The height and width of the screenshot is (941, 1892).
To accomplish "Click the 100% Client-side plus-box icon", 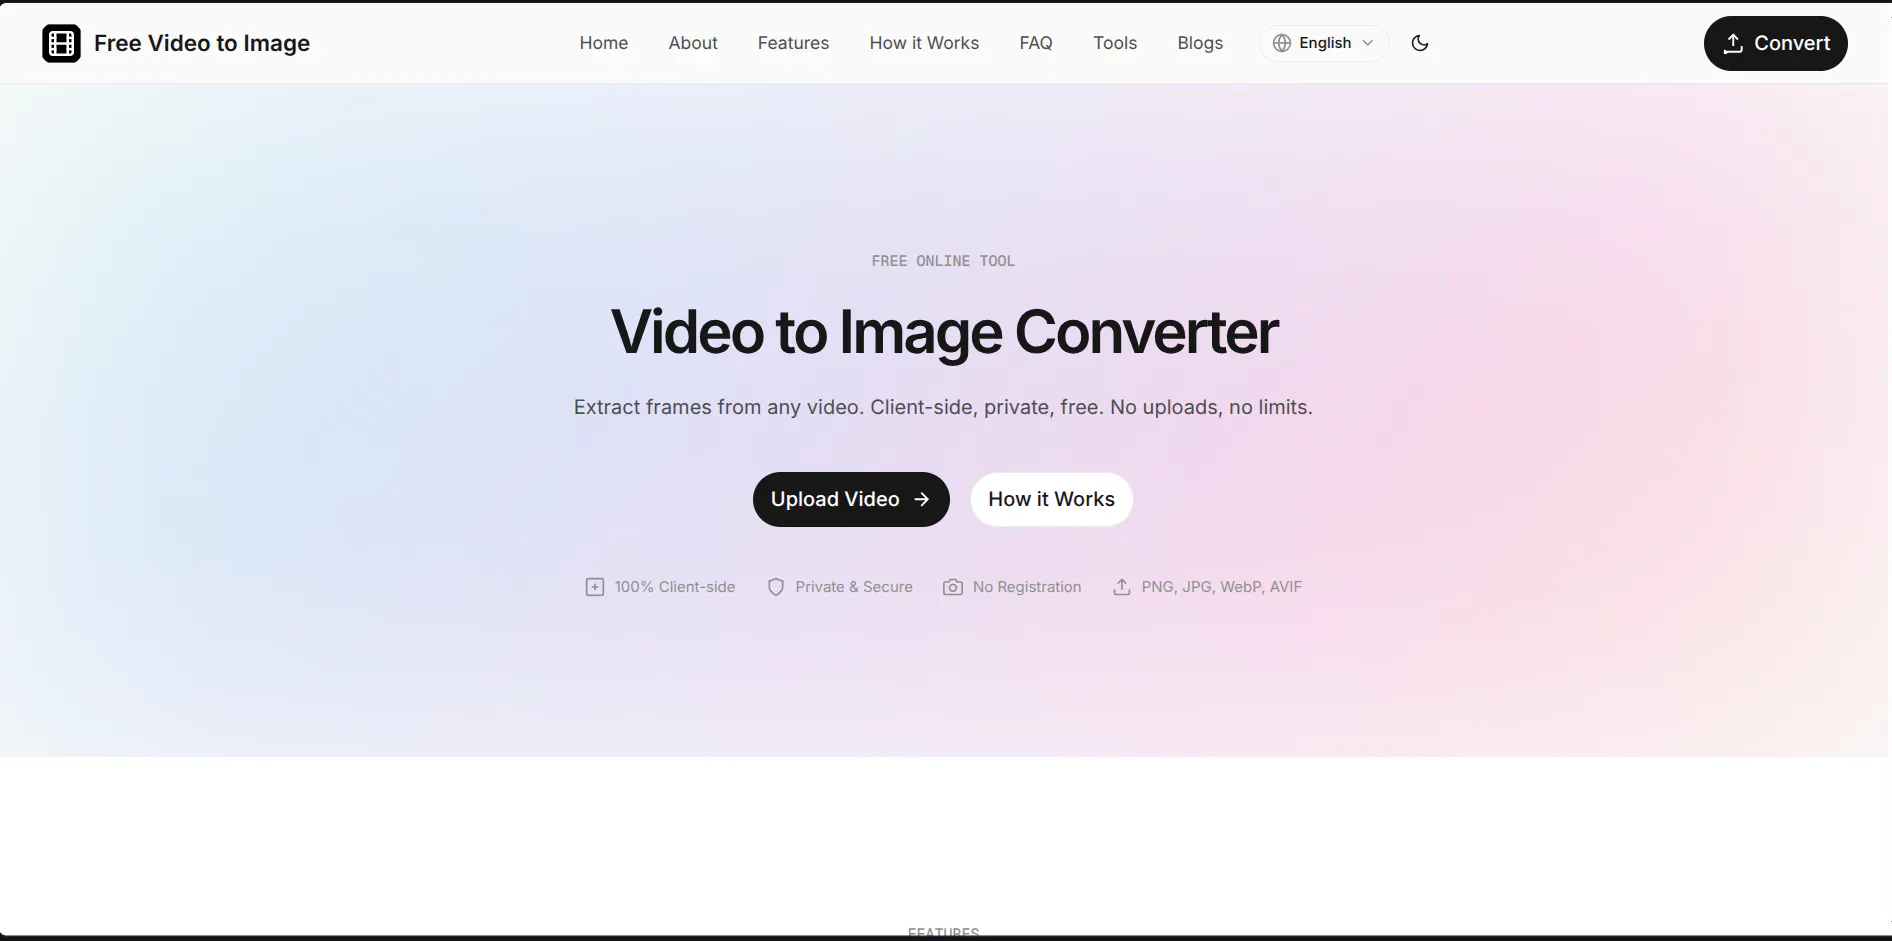I will 594,587.
